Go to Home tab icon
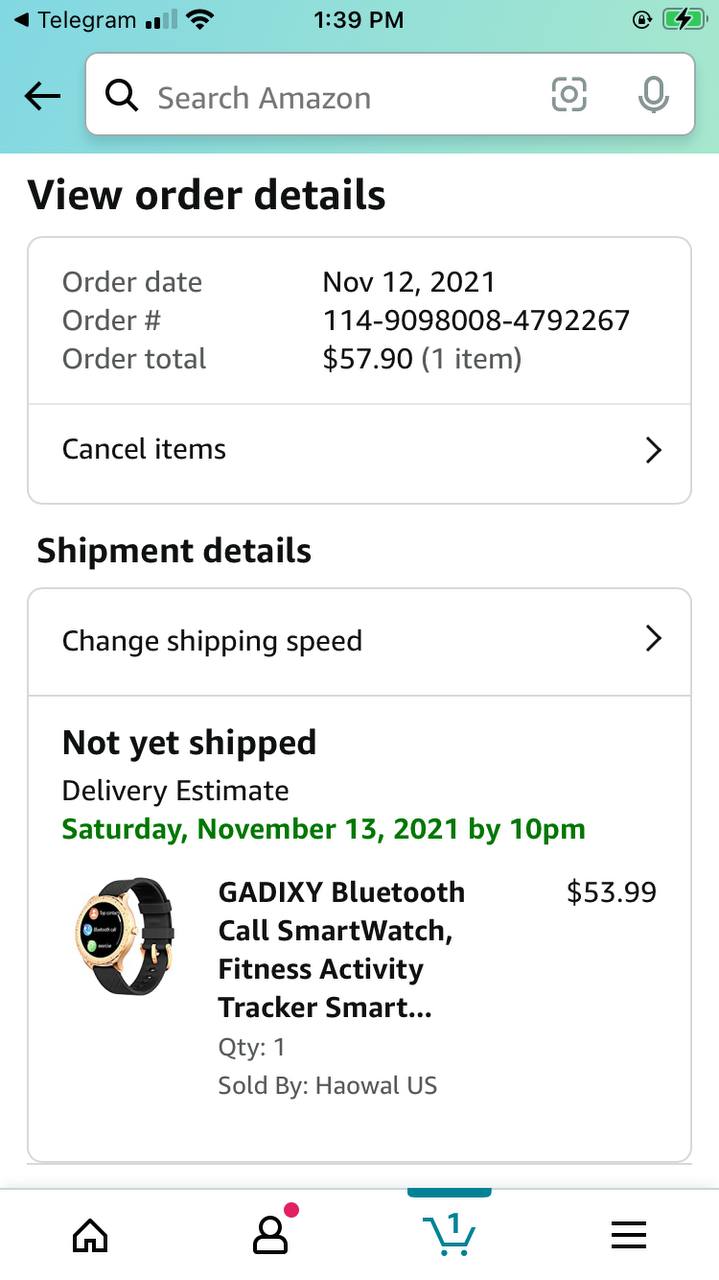The width and height of the screenshot is (719, 1280). coord(90,1236)
